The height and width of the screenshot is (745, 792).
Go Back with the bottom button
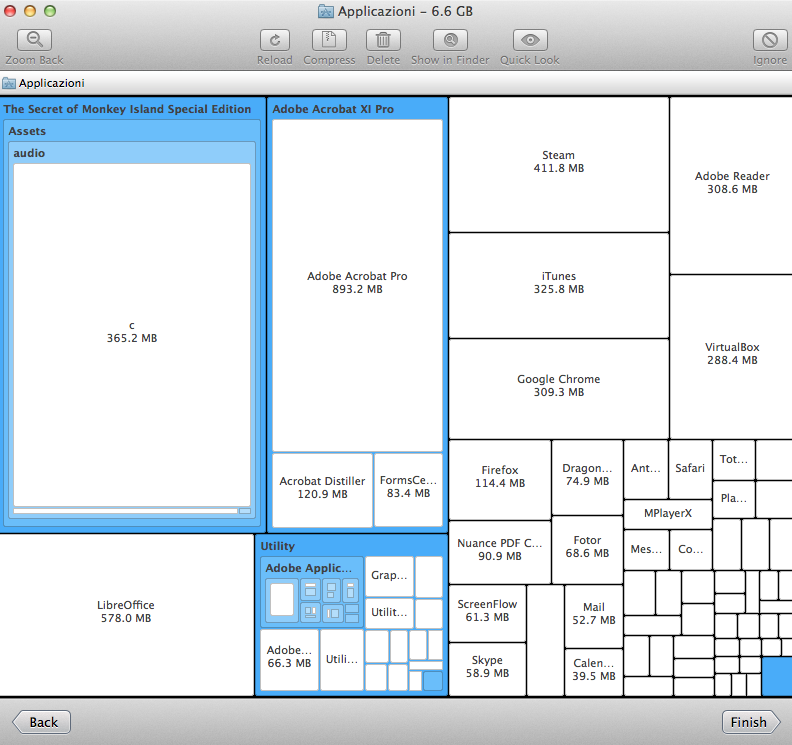click(42, 722)
